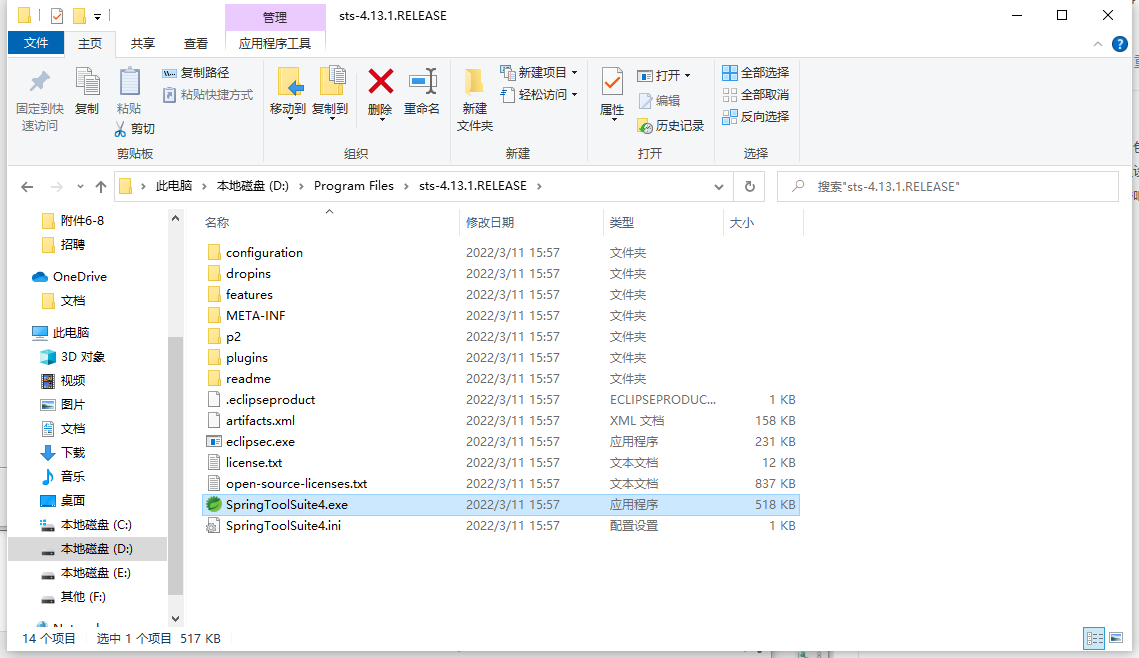Open the File (文件) tab

[36, 43]
